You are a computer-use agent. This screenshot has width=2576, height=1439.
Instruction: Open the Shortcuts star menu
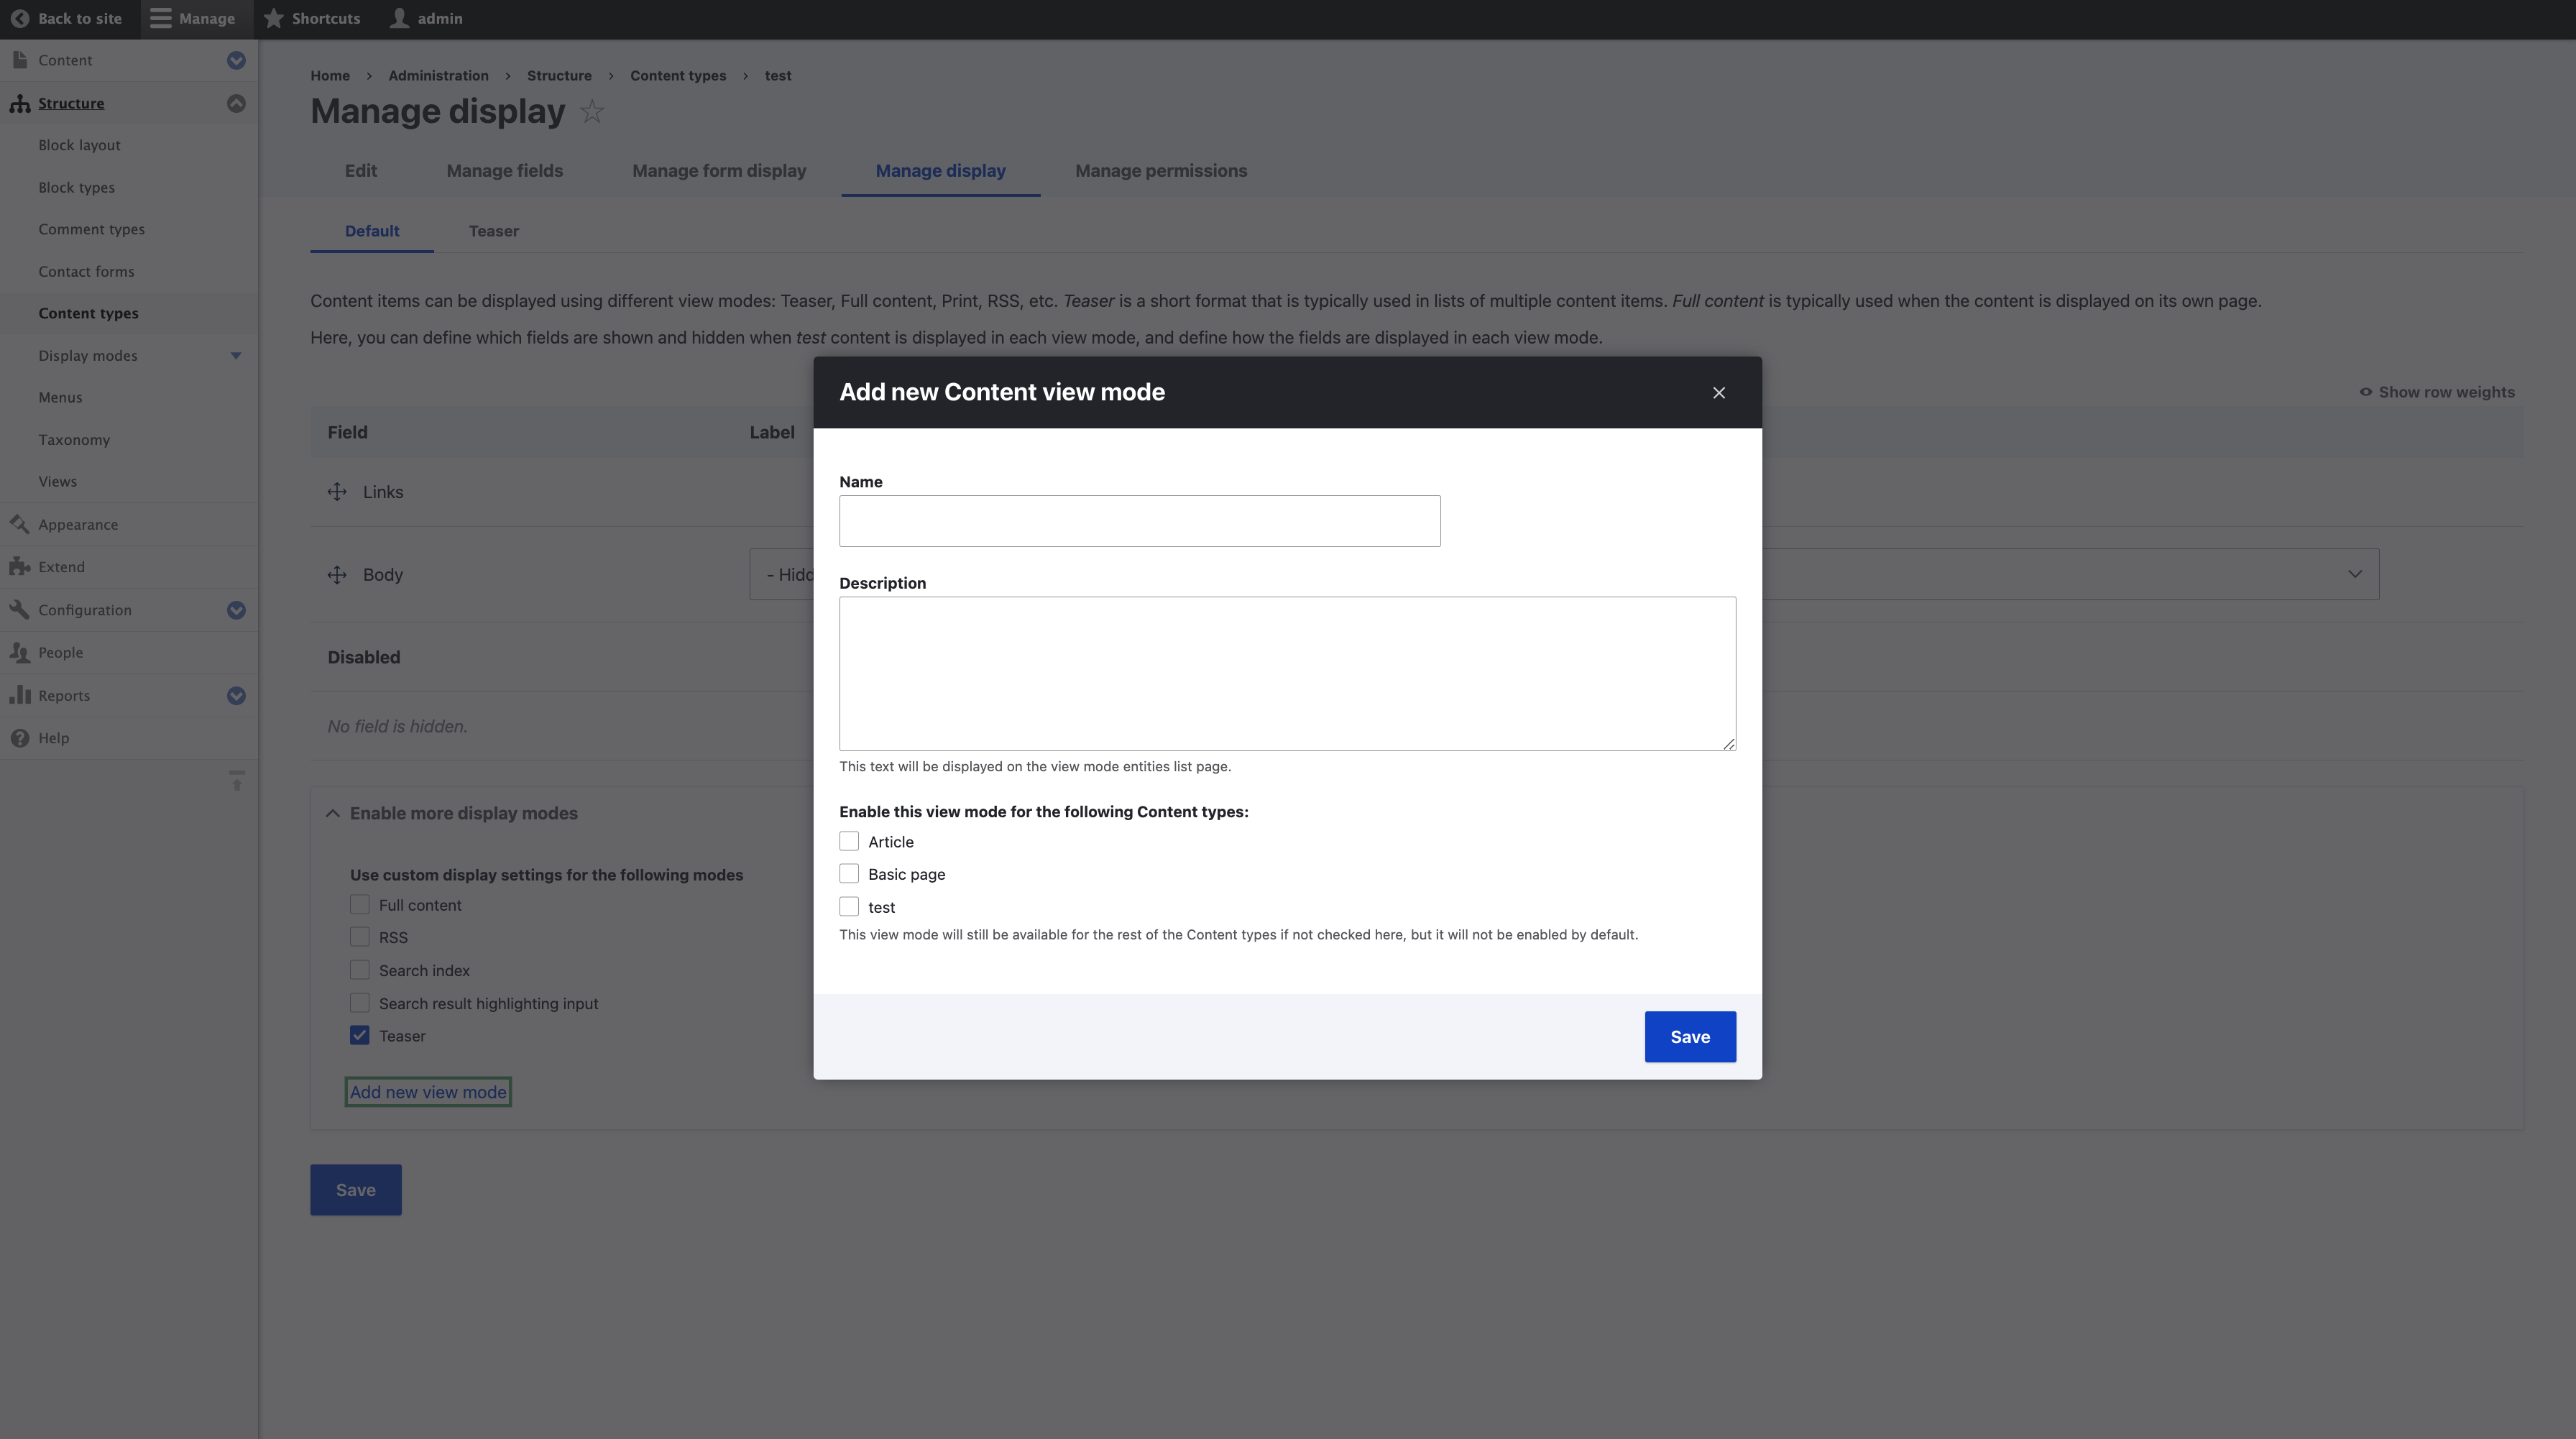[x=274, y=18]
